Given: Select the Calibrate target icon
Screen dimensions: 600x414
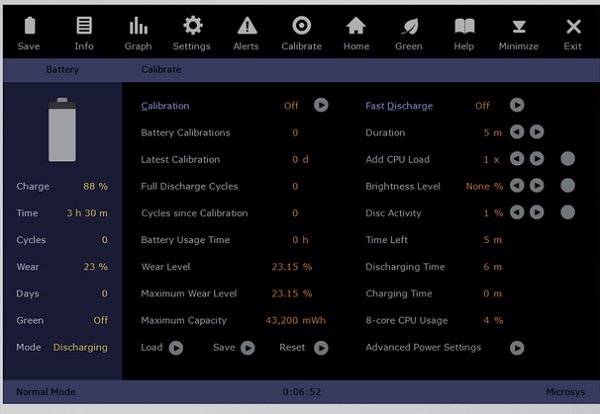Looking at the screenshot, I should 301,27.
